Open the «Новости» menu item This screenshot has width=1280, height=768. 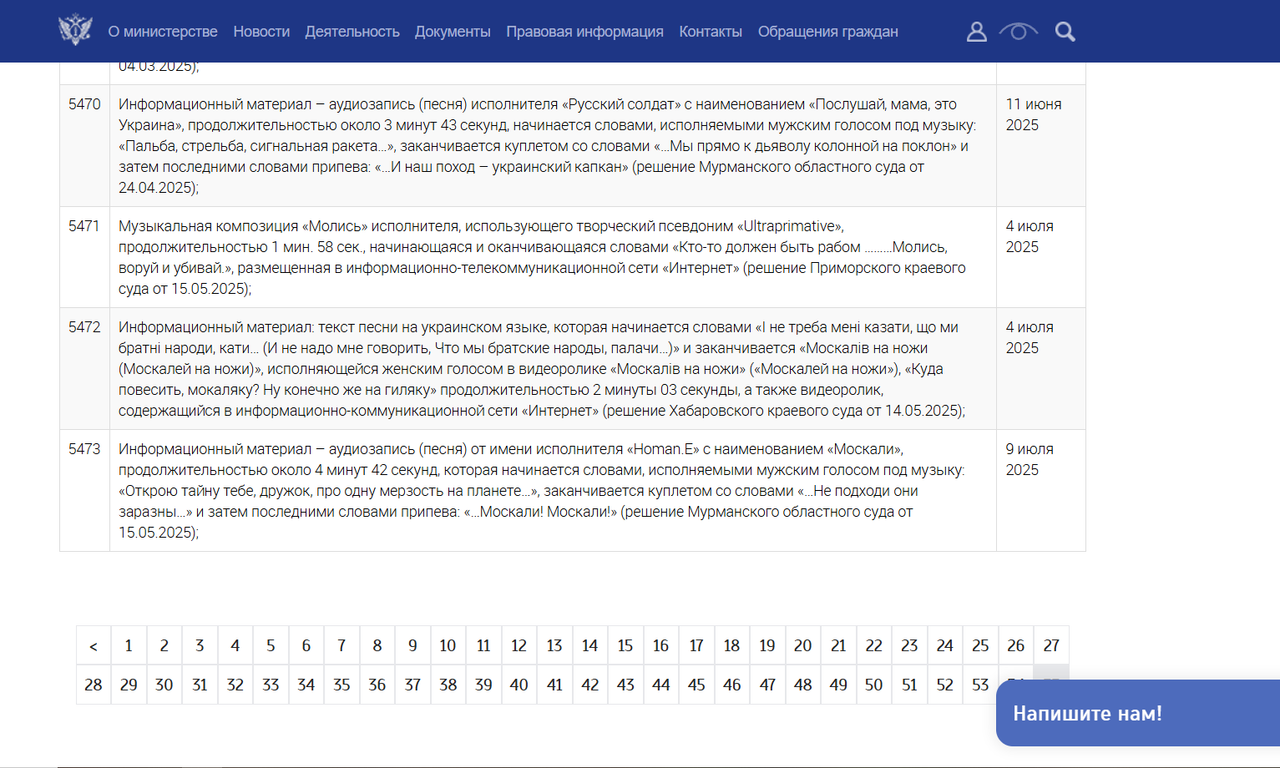tap(262, 31)
